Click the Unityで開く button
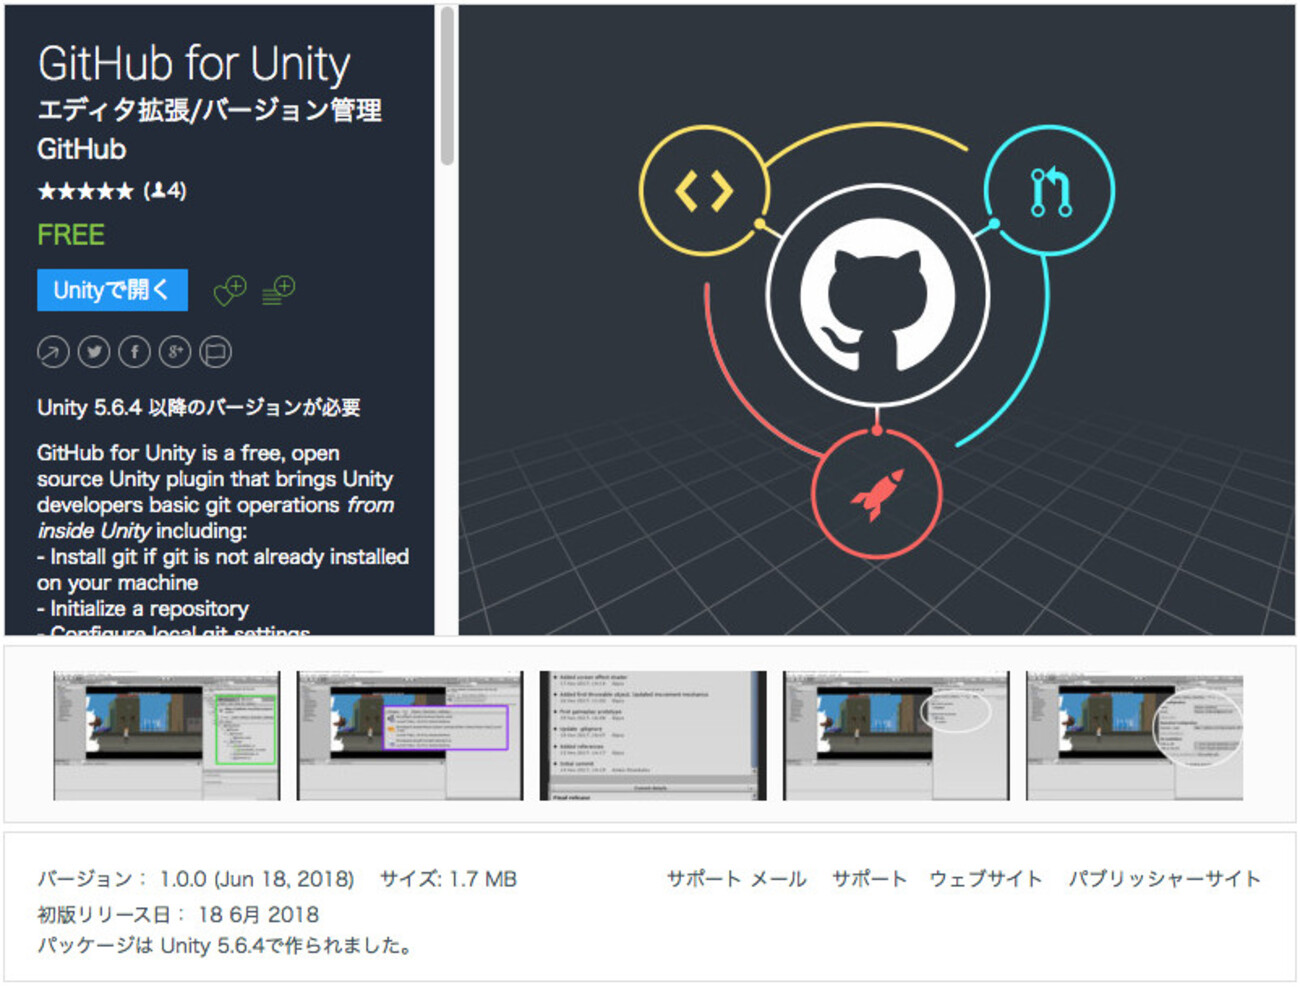1300x987 pixels. pyautogui.click(x=112, y=290)
